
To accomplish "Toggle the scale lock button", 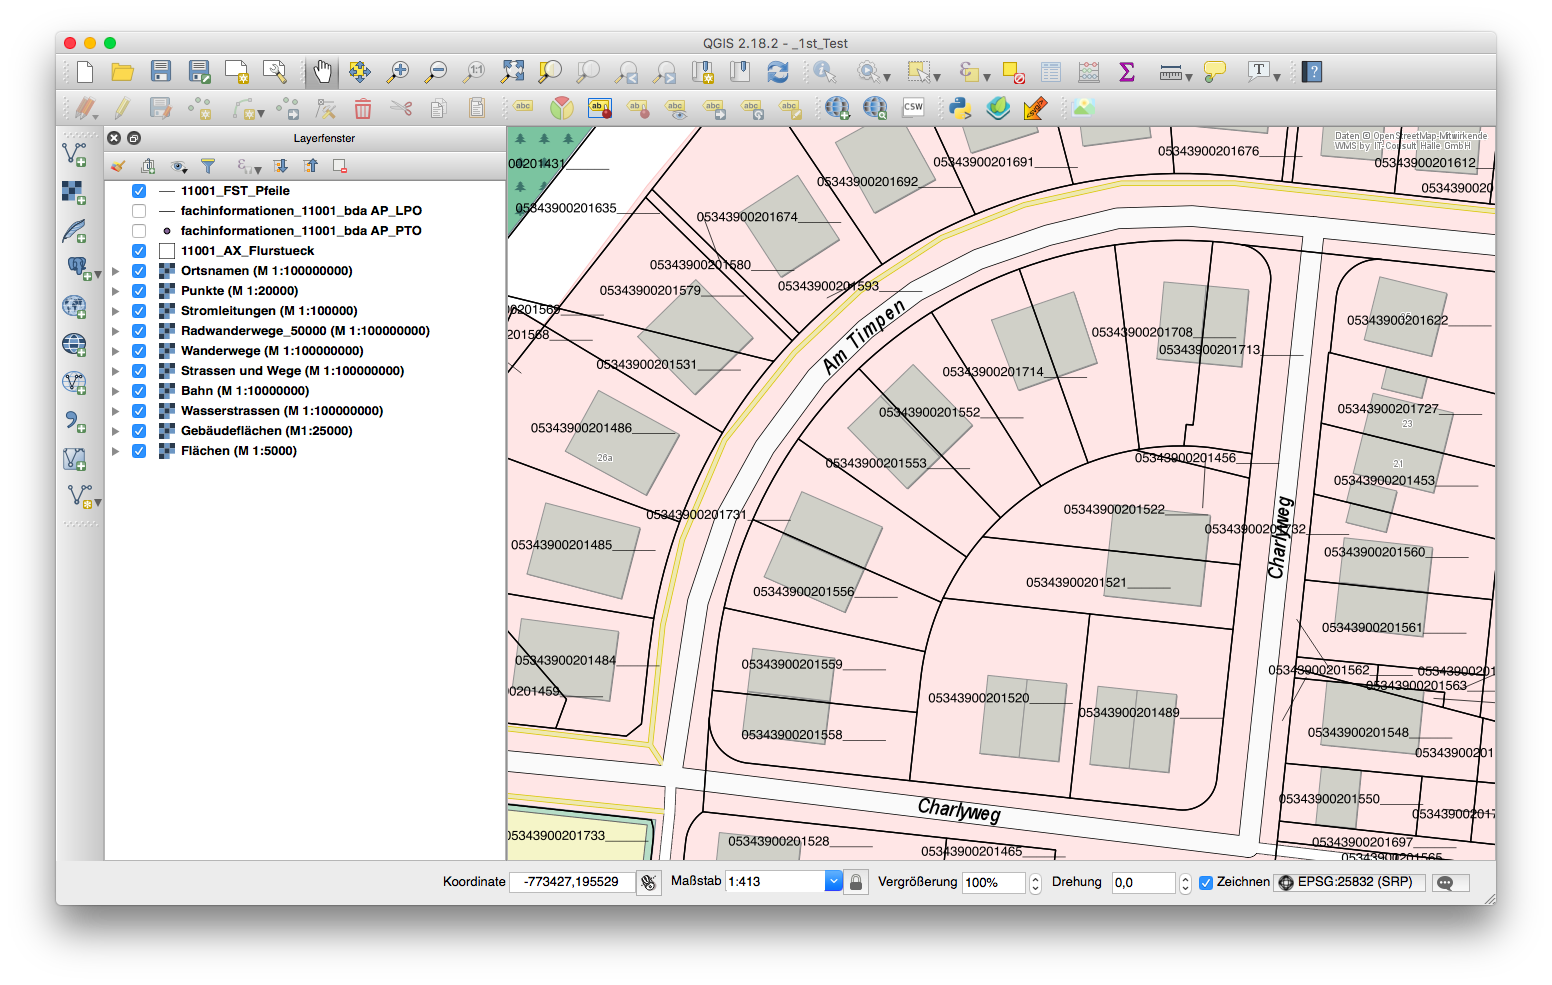I will tap(856, 882).
